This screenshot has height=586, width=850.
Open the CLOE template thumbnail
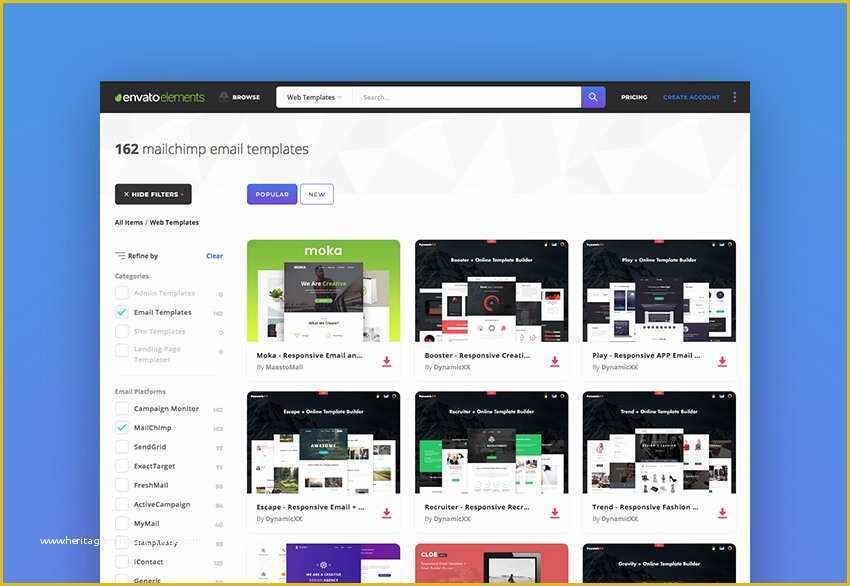pyautogui.click(x=492, y=563)
